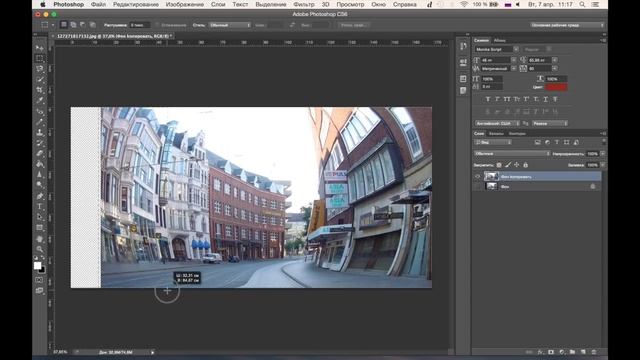Screen dimensions: 640x360
Task: Select the Quick Selection tool
Action: (40, 79)
